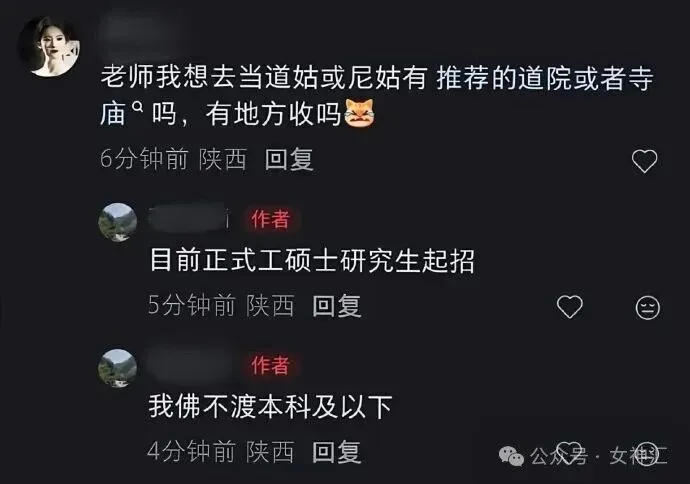Tap the search magnifier next to 寺庙
Image resolution: width=690 pixels, height=484 pixels.
(138, 107)
